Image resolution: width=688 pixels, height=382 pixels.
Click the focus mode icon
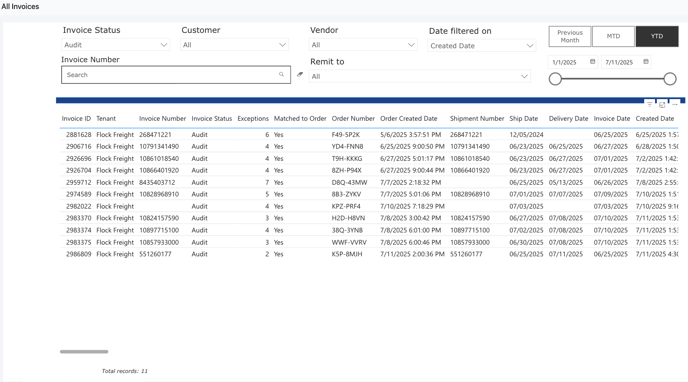point(662,104)
